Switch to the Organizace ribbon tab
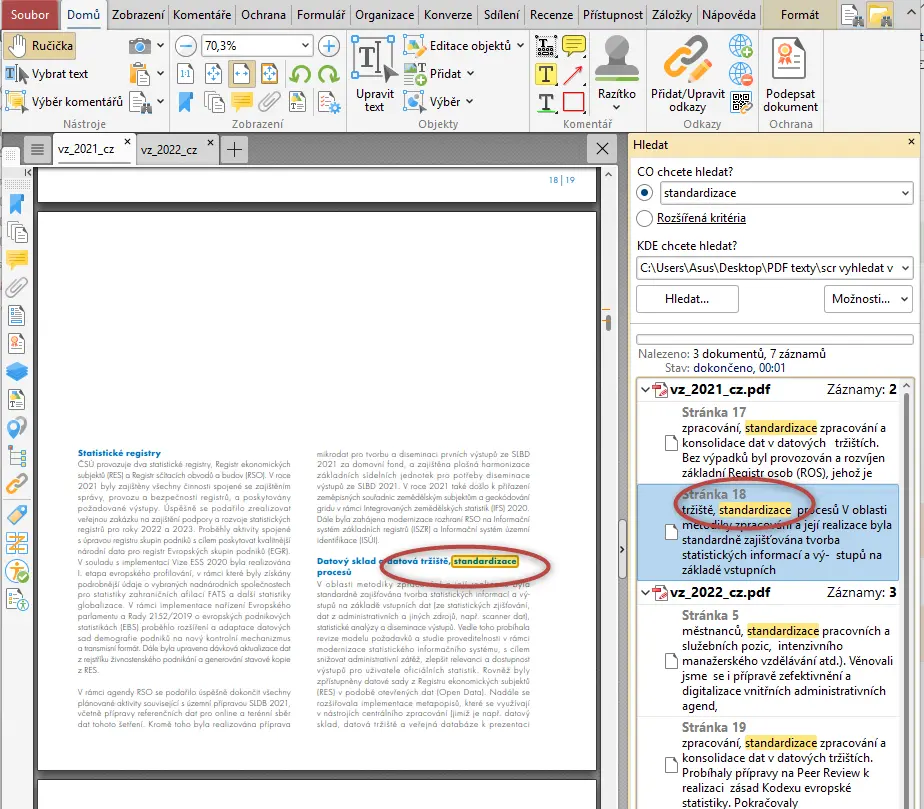This screenshot has height=809, width=924. click(x=384, y=15)
